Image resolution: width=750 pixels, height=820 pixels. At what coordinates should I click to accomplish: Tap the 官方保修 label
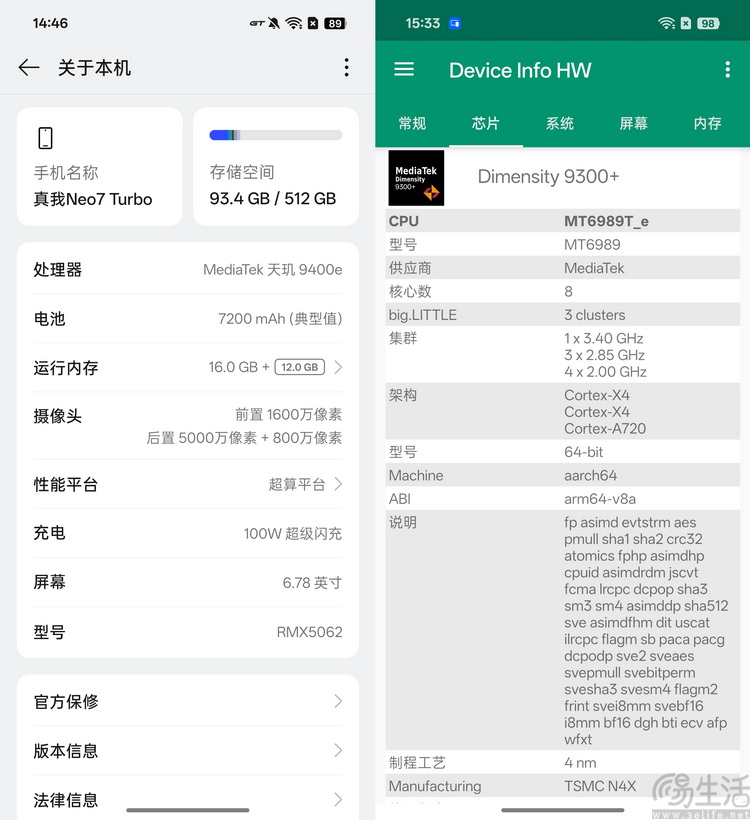coord(66,701)
